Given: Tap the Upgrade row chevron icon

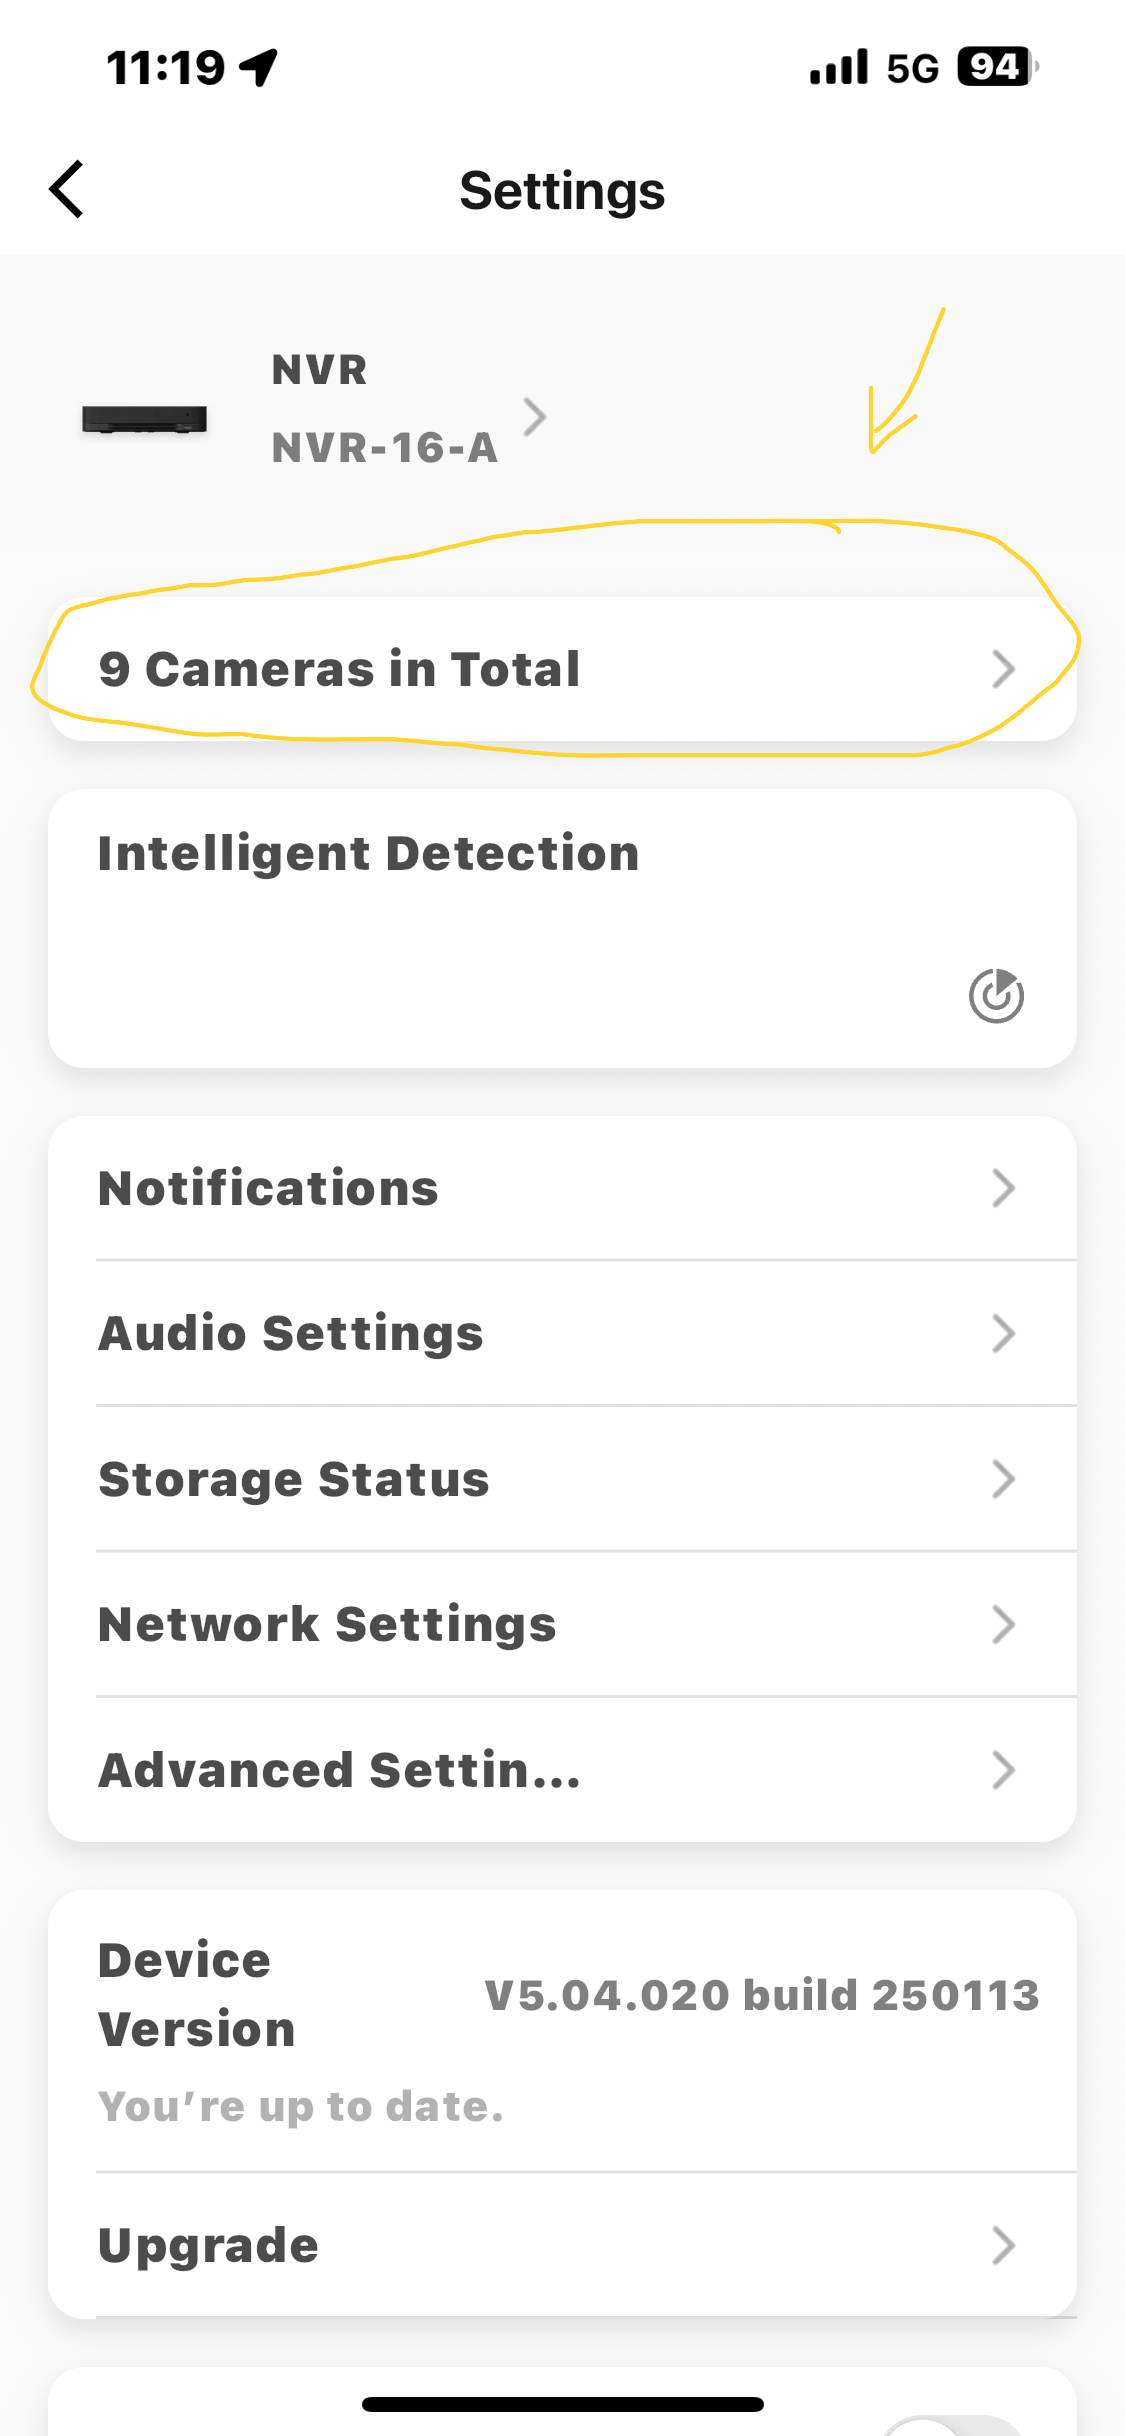Looking at the screenshot, I should 1003,2245.
